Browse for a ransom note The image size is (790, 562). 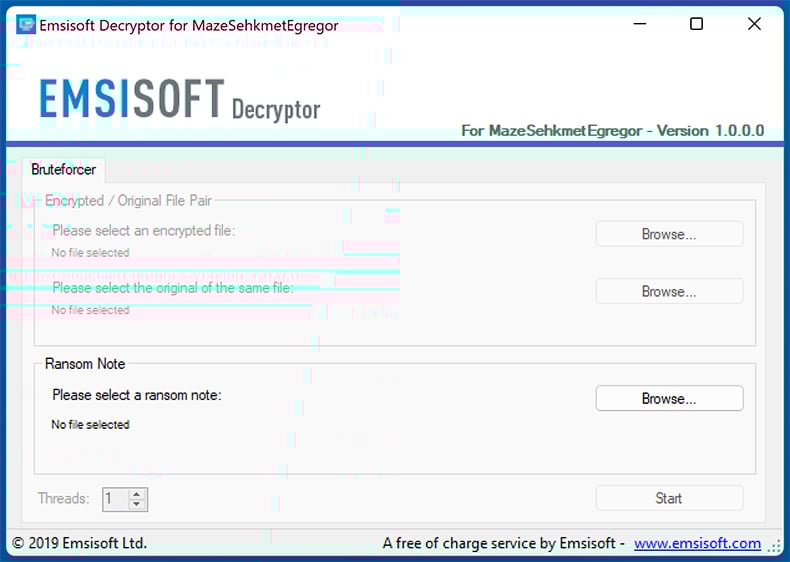click(x=669, y=399)
